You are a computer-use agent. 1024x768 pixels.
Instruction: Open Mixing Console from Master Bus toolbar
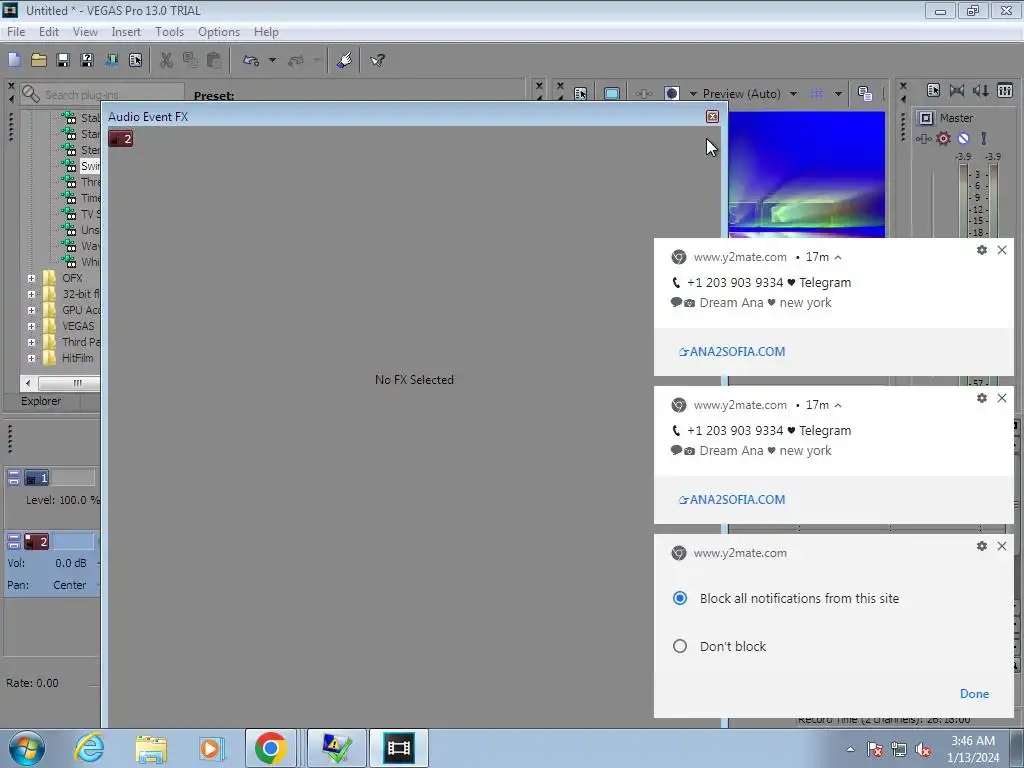pos(1004,90)
